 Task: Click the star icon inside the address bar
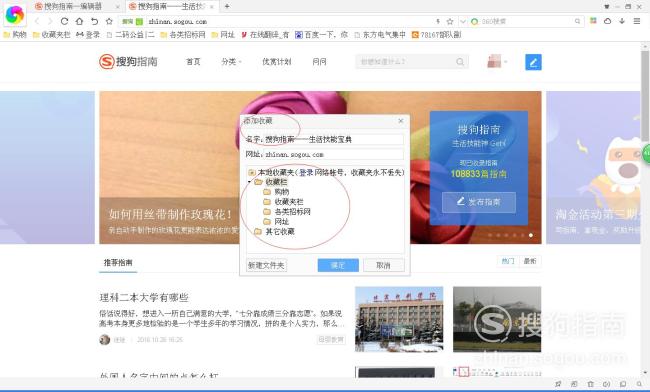[x=450, y=21]
